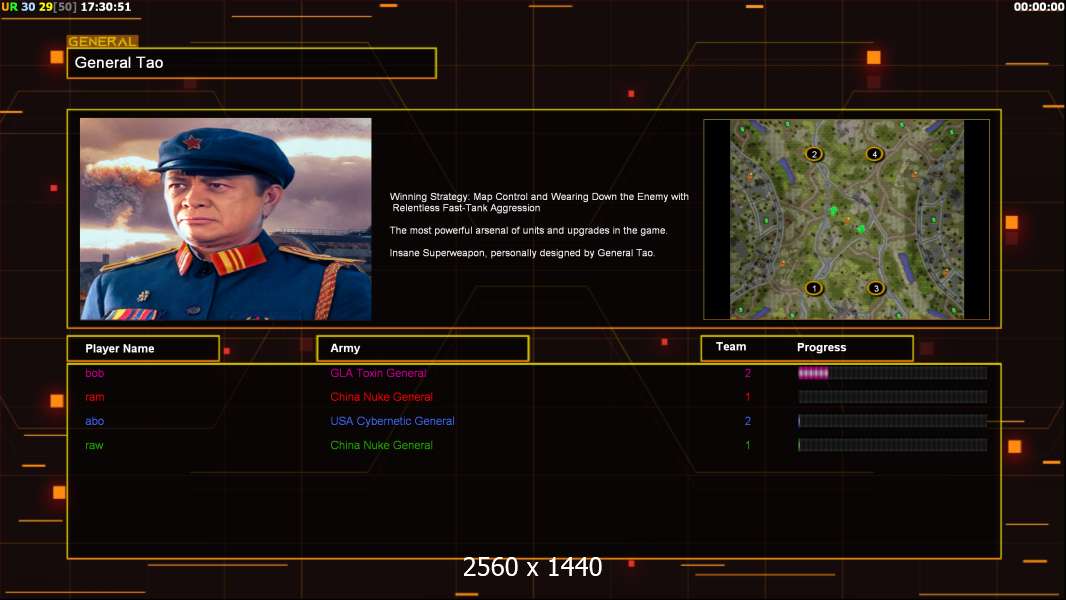
Task: Click the GENERAL label above name field
Action: coord(103,41)
